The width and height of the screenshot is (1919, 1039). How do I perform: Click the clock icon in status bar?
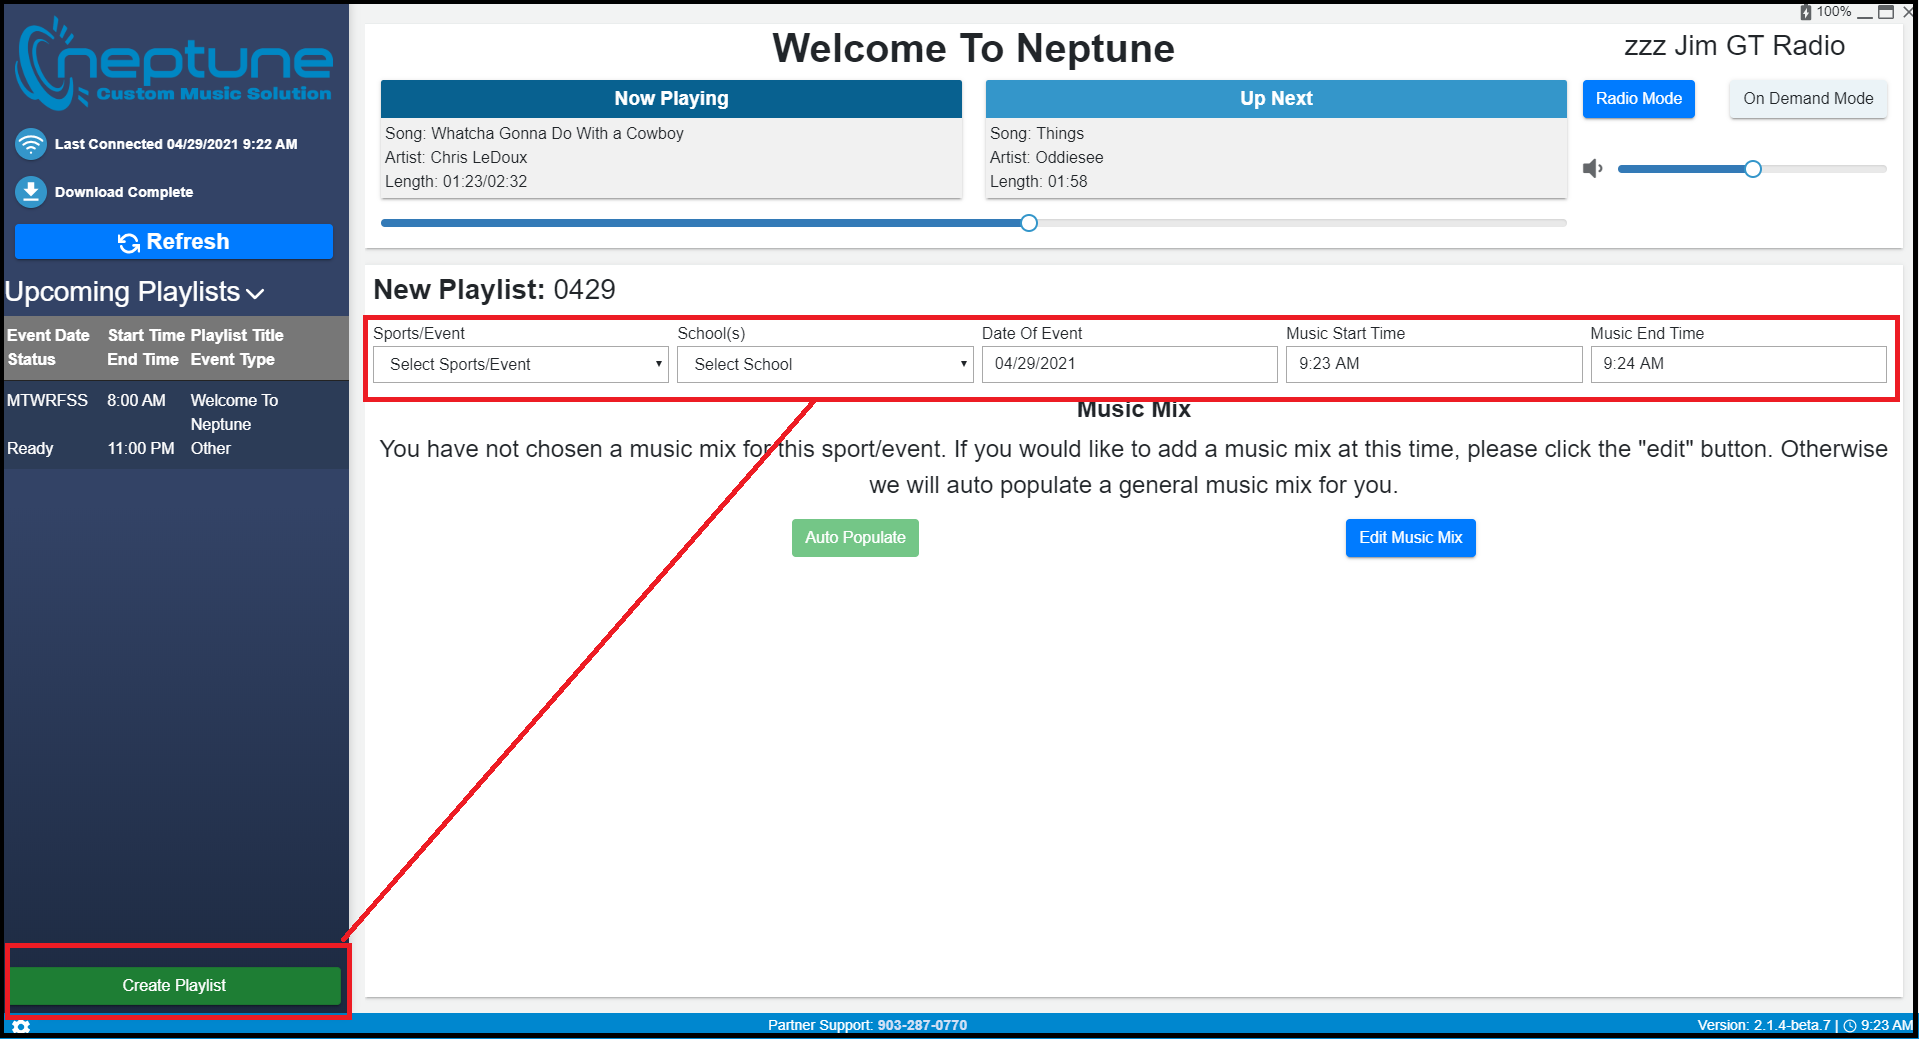1849,1025
